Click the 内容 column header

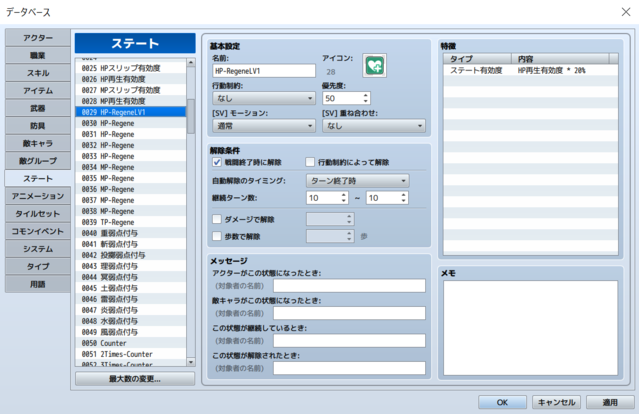(560, 59)
